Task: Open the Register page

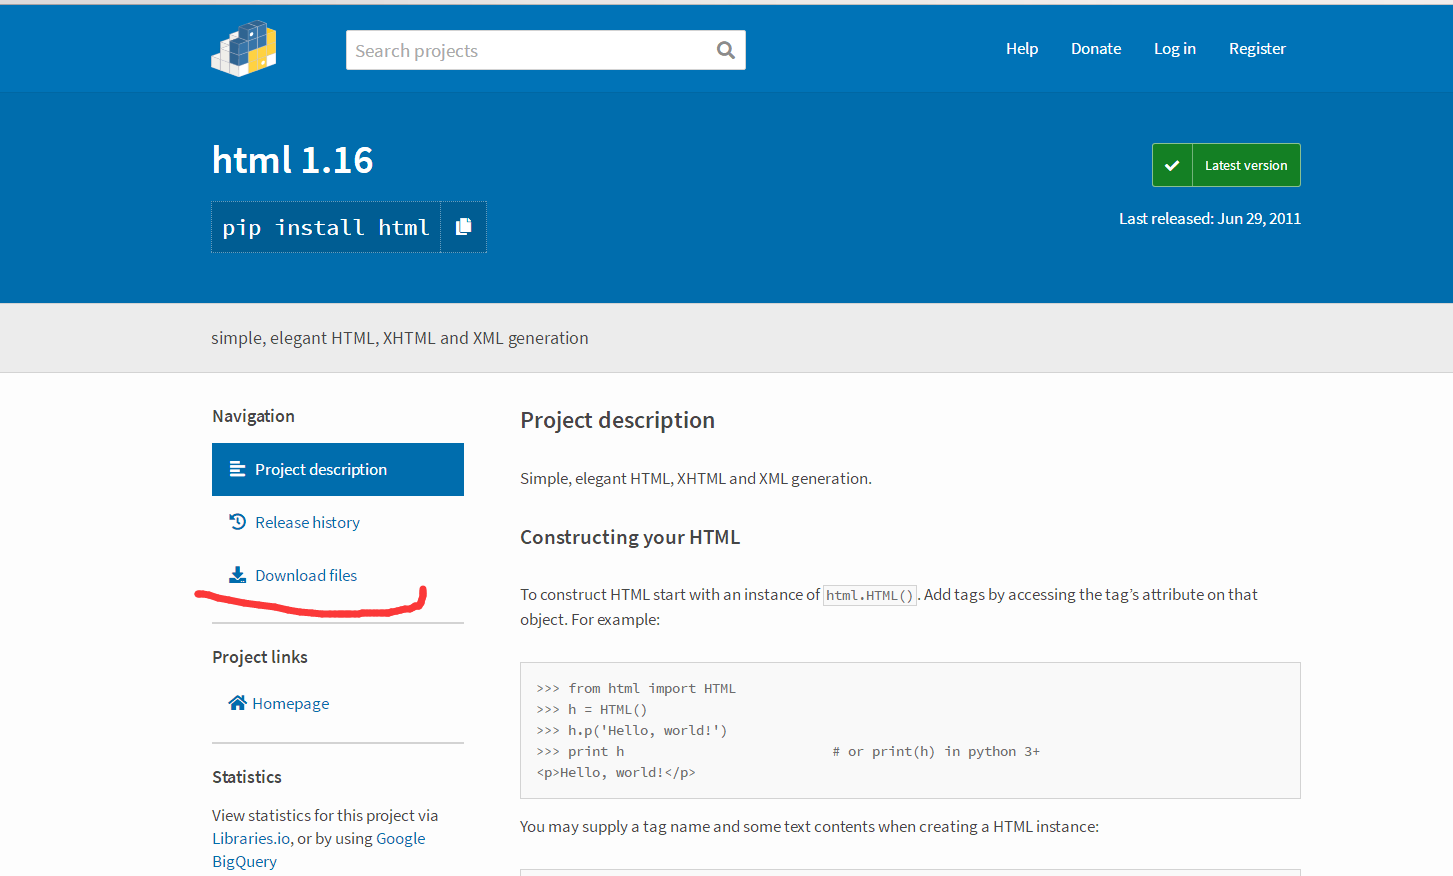Action: coord(1257,48)
